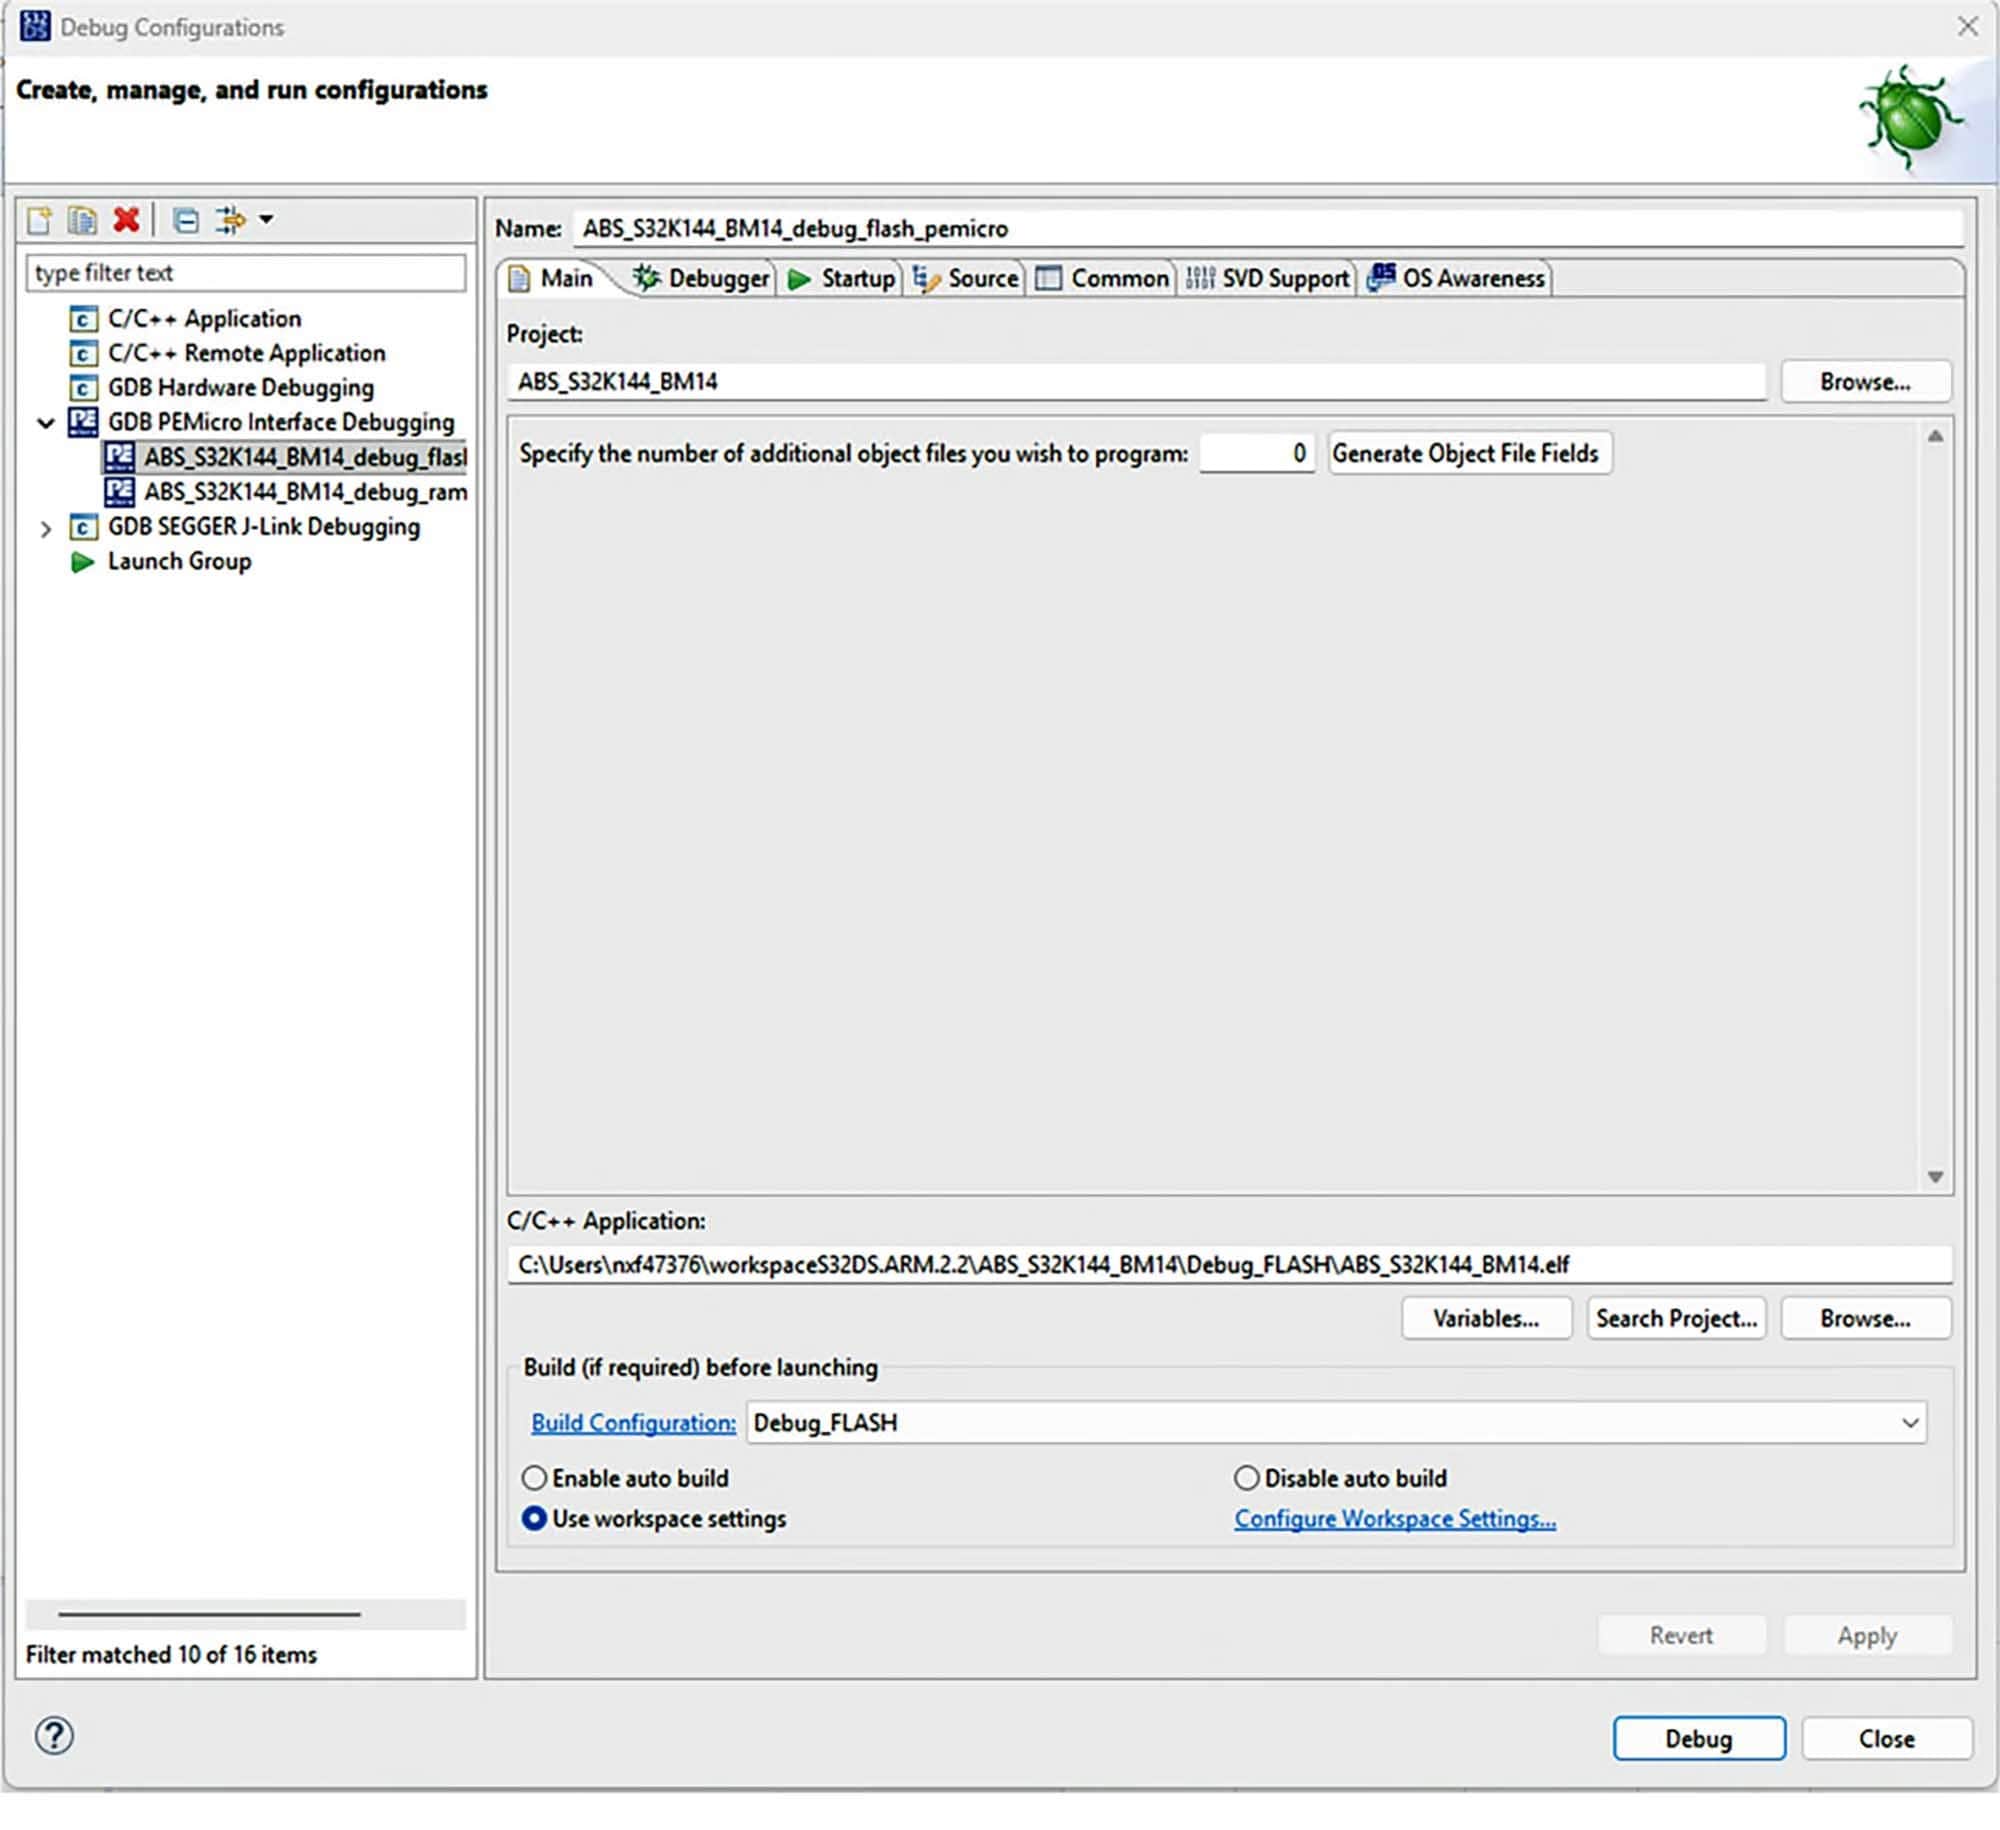Click the New launch configuration icon
The width and height of the screenshot is (2000, 1830).
pyautogui.click(x=39, y=219)
